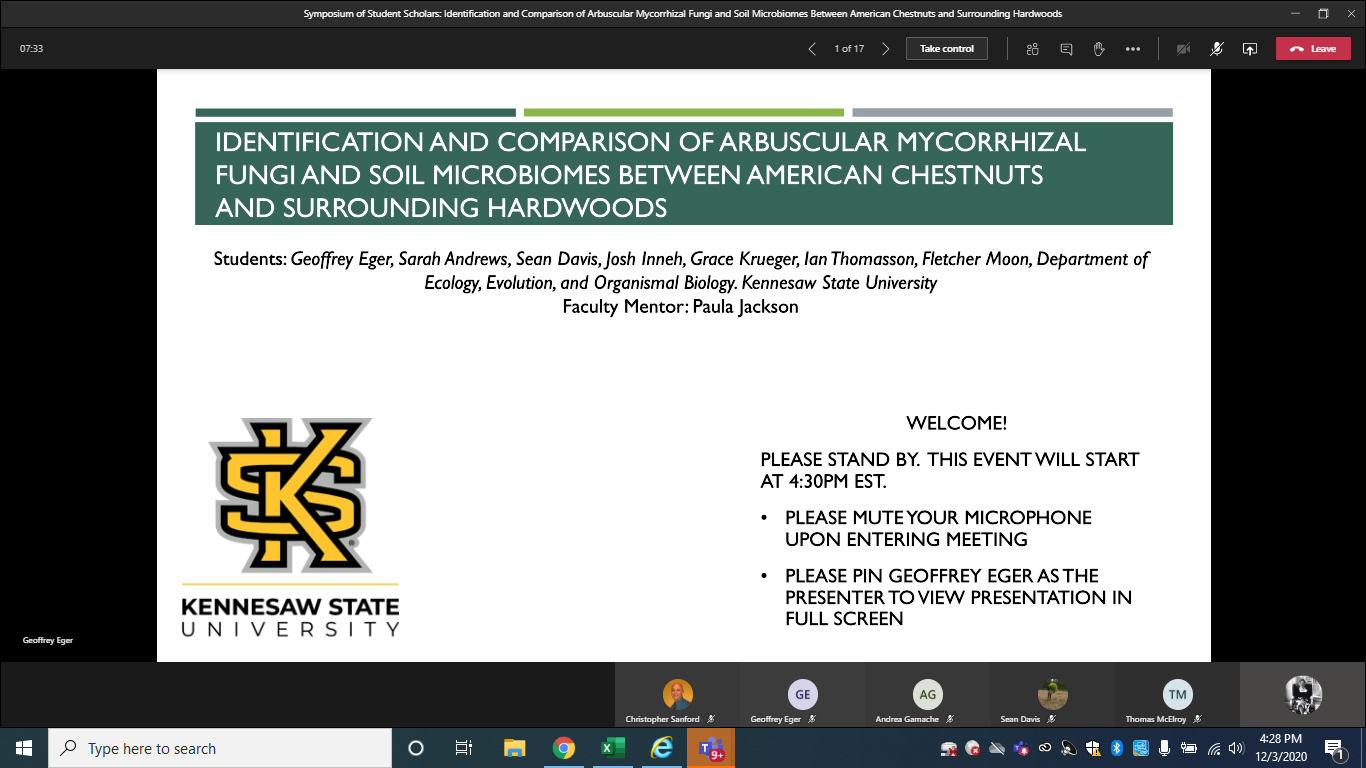This screenshot has width=1366, height=768.
Task: Open the participants panel
Action: 1033,49
